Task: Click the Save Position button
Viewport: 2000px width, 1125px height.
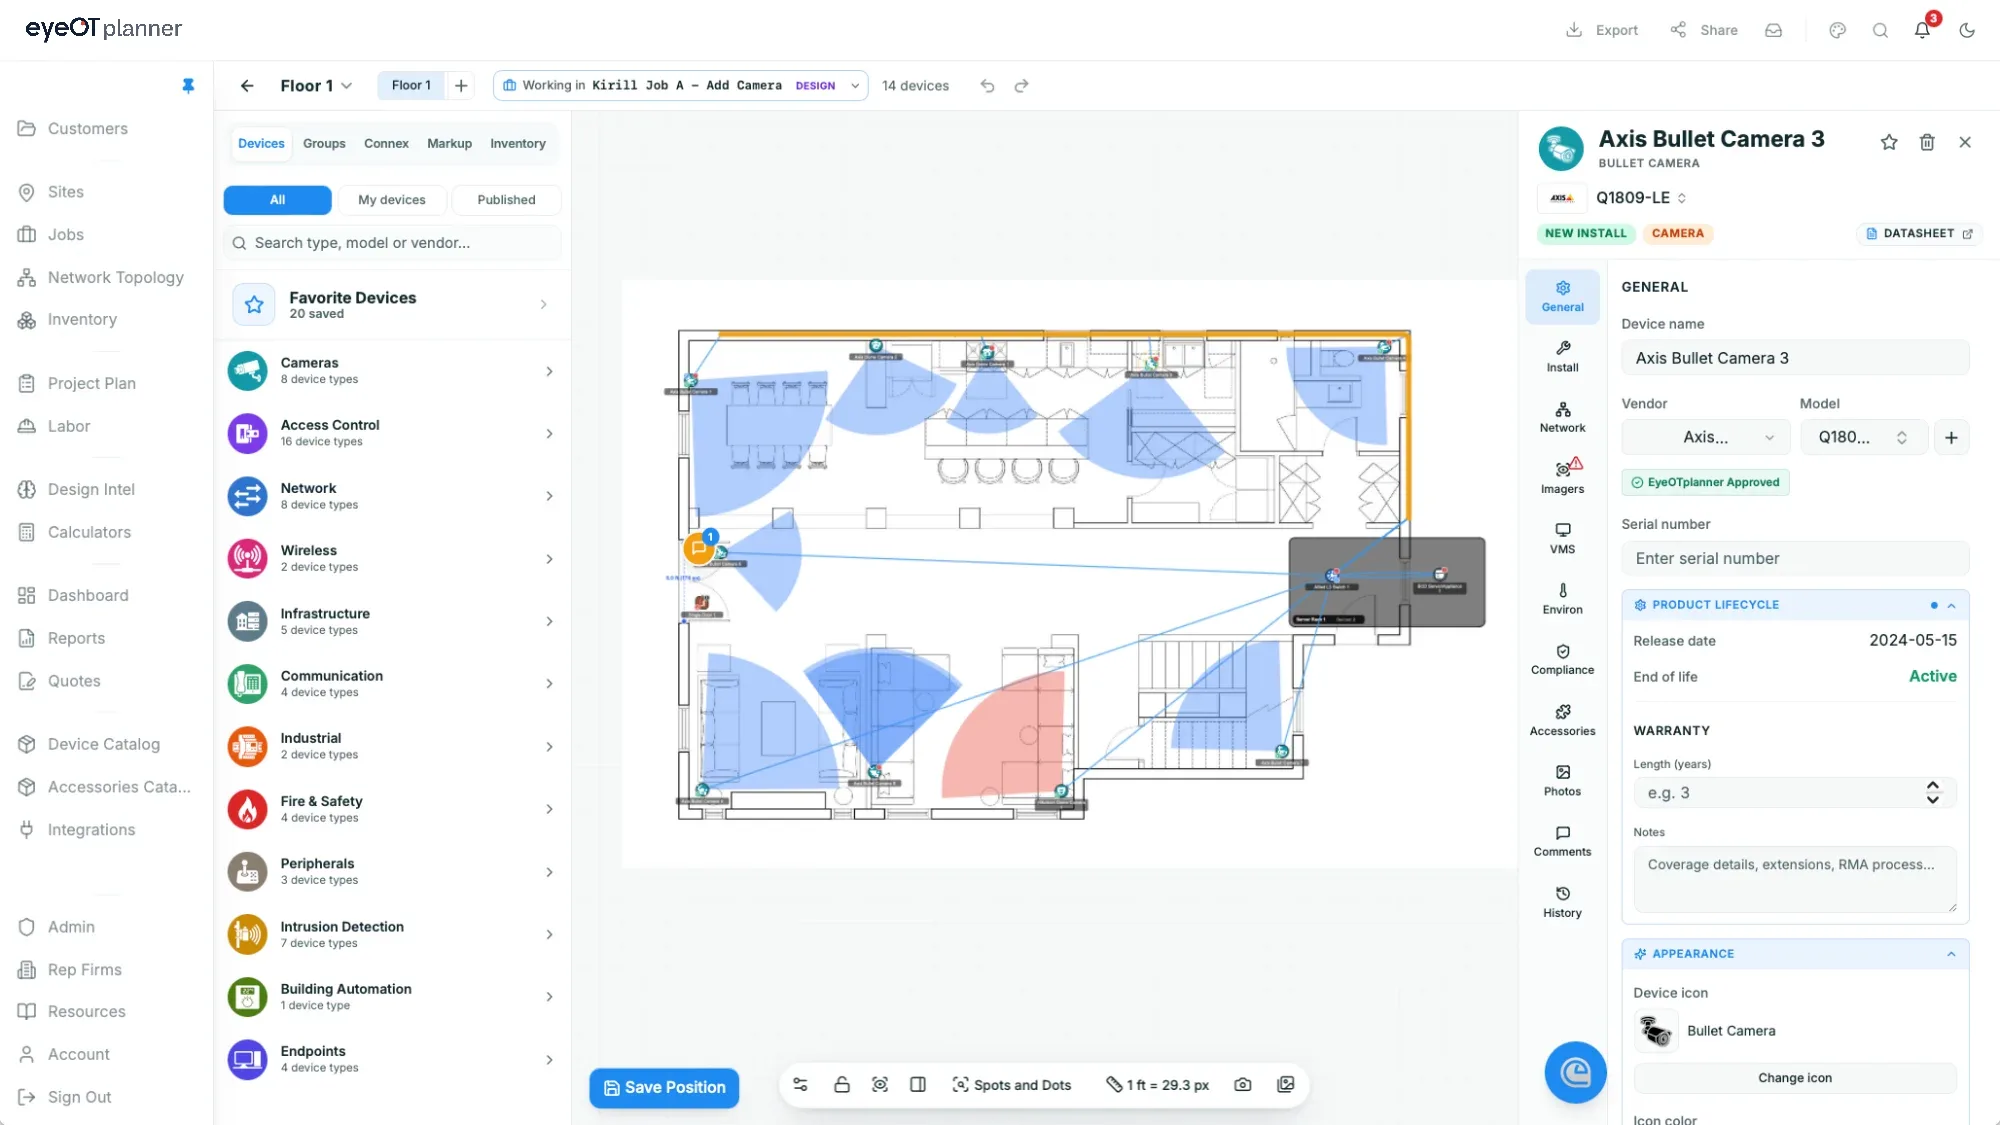Action: pos(664,1088)
